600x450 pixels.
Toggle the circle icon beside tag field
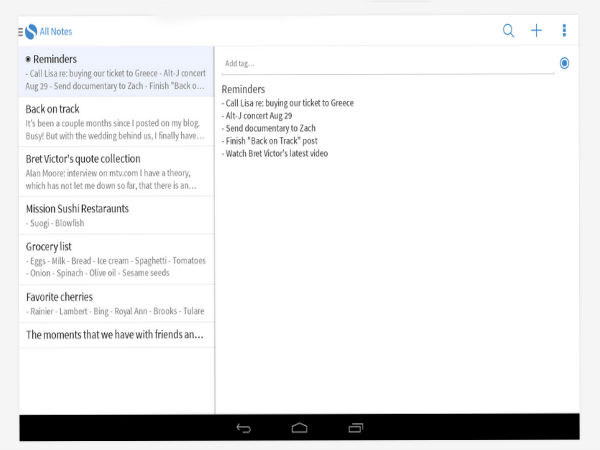pos(564,63)
